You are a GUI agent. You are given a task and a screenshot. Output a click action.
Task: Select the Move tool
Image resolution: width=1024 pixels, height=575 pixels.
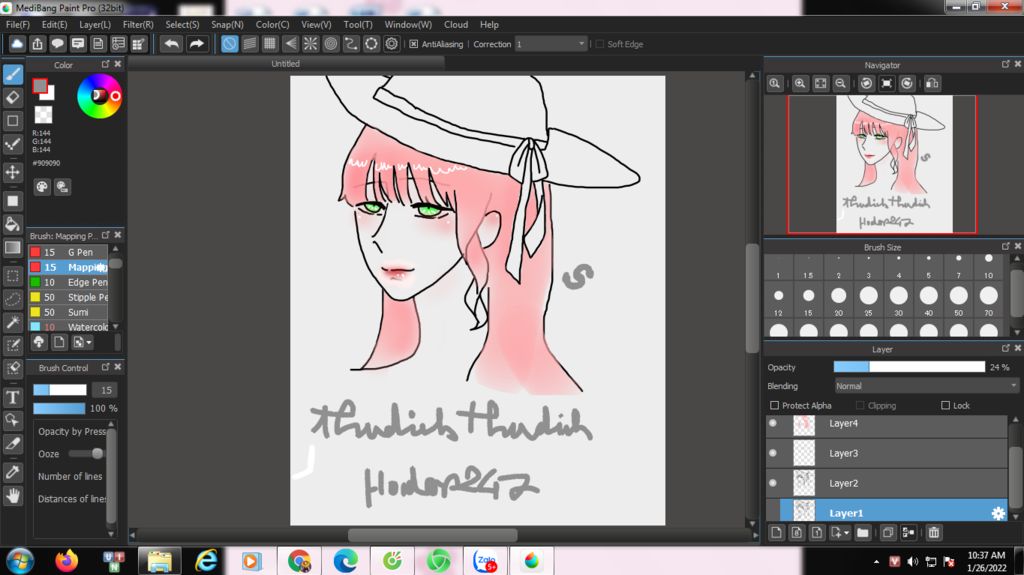[13, 172]
